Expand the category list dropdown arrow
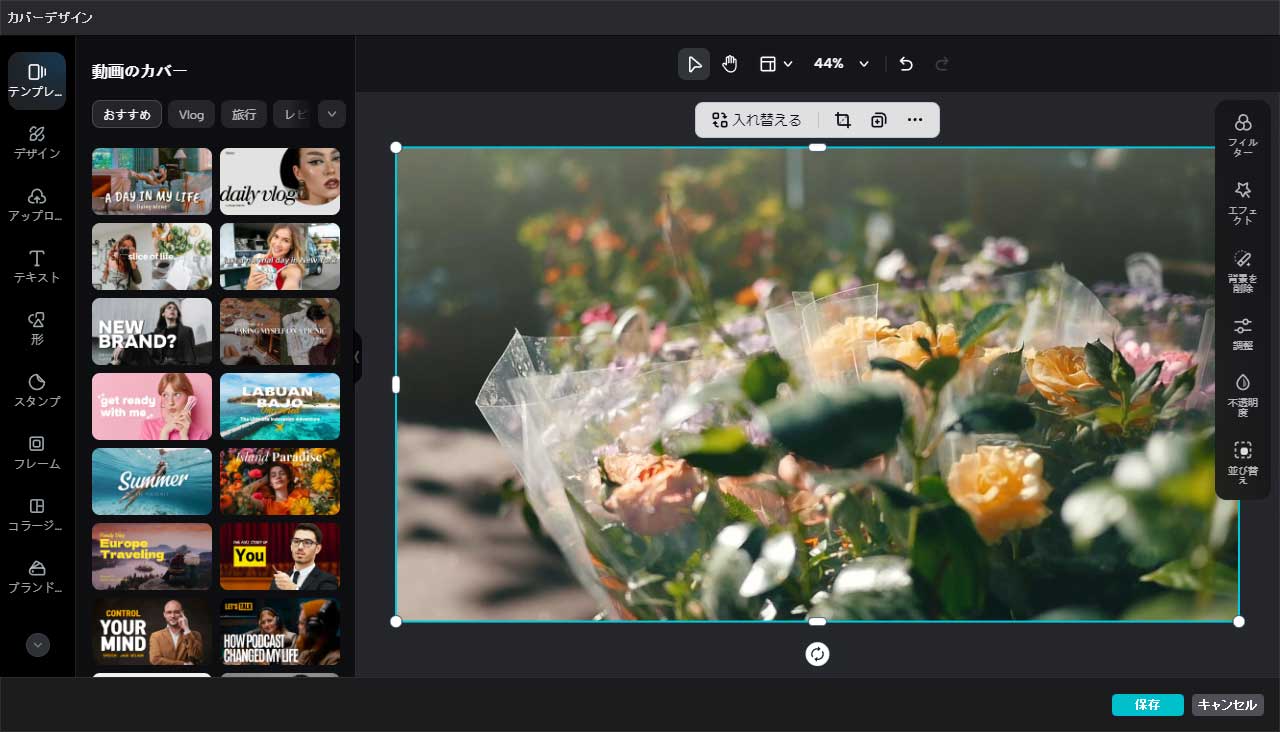1280x732 pixels. 332,114
